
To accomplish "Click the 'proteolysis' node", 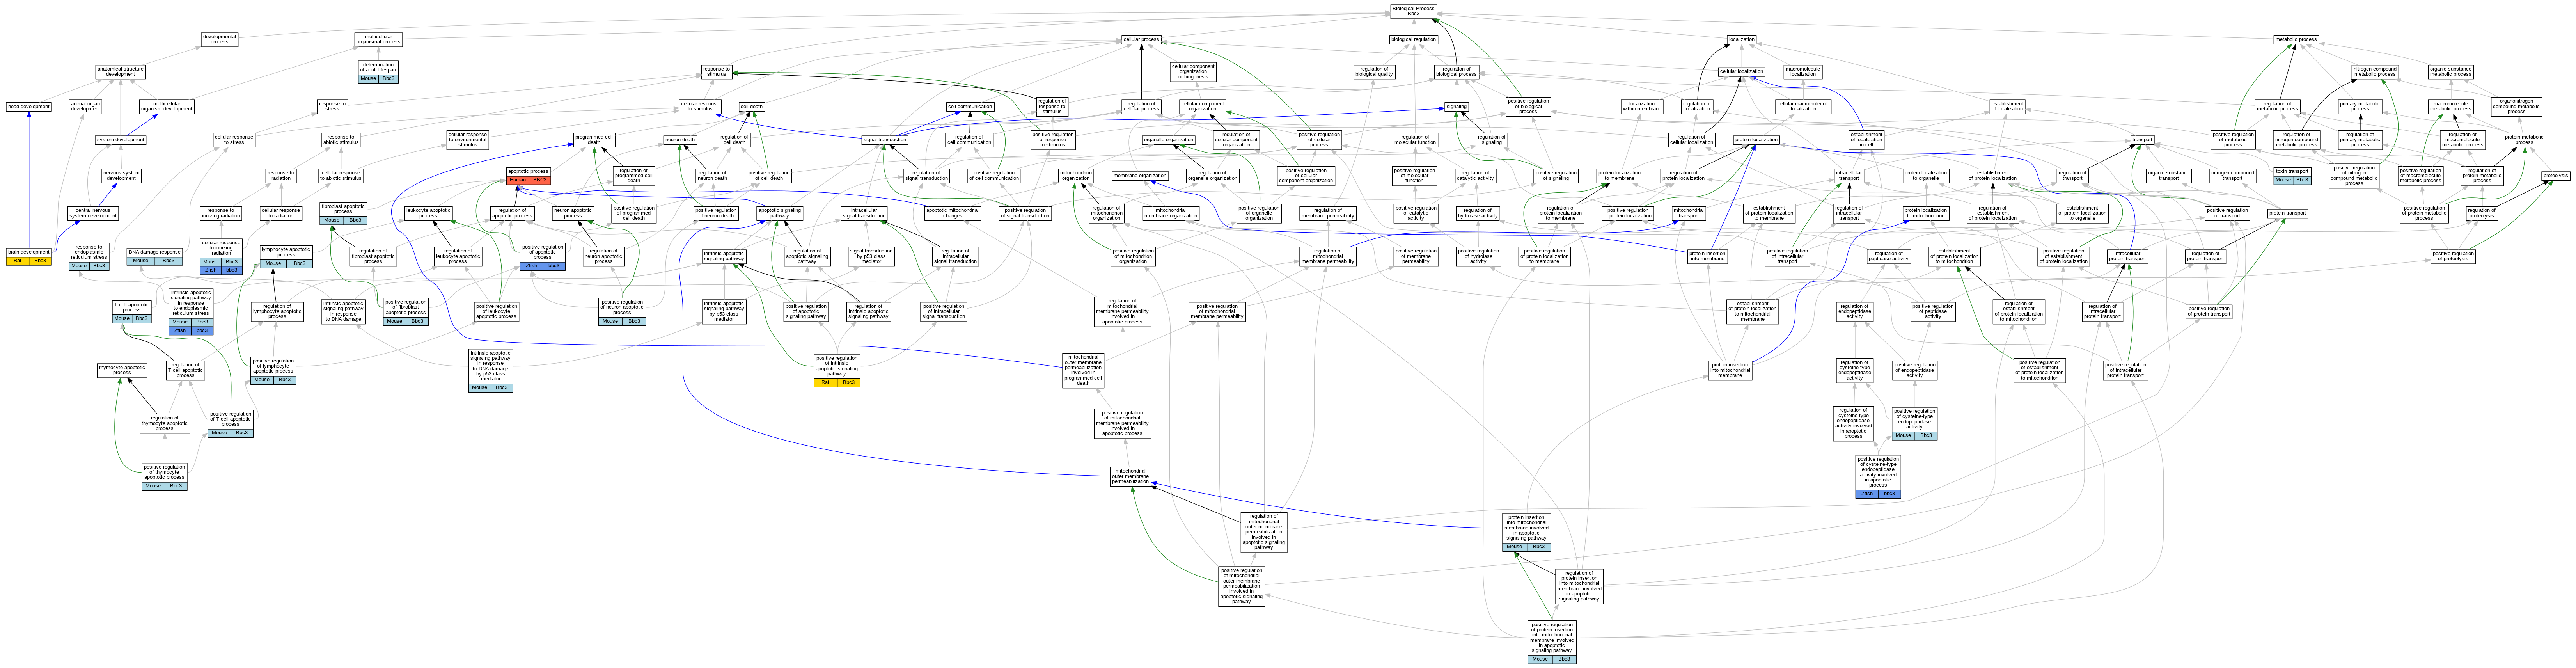I will coord(2555,176).
